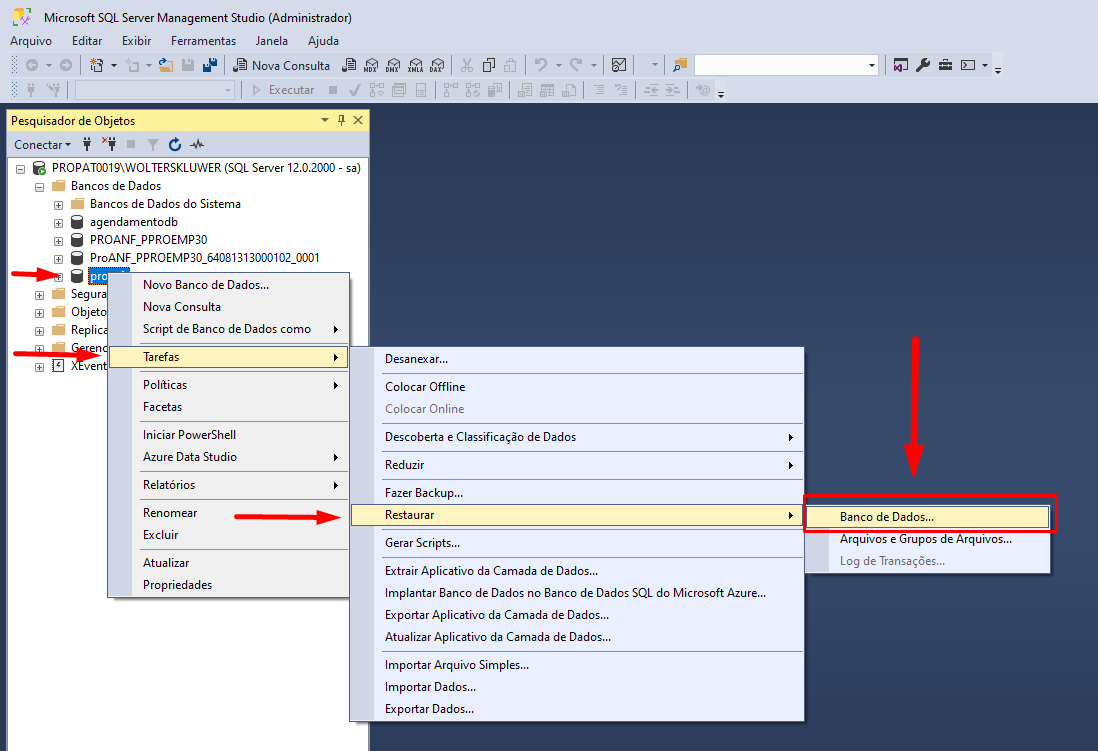Click the Open File folder icon

point(166,65)
